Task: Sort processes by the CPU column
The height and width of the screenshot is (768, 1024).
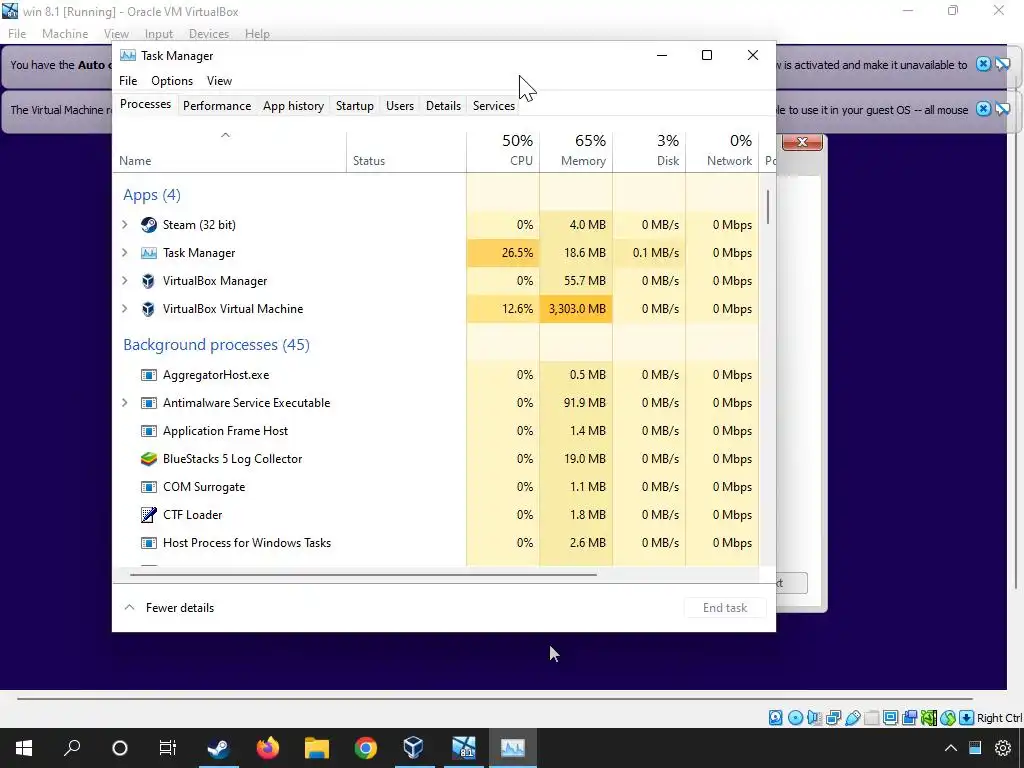Action: pos(504,151)
